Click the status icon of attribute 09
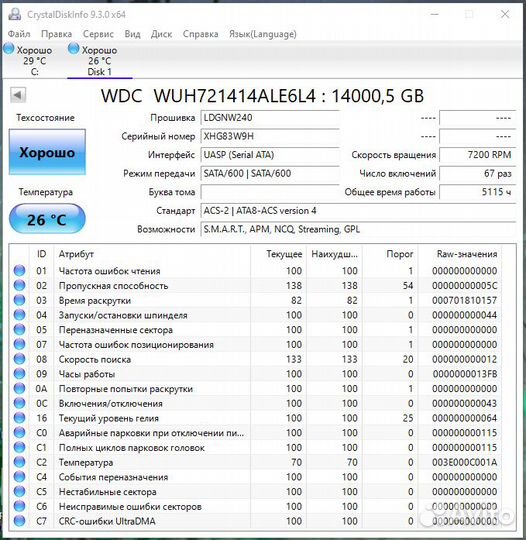This screenshot has width=526, height=540. [x=20, y=374]
